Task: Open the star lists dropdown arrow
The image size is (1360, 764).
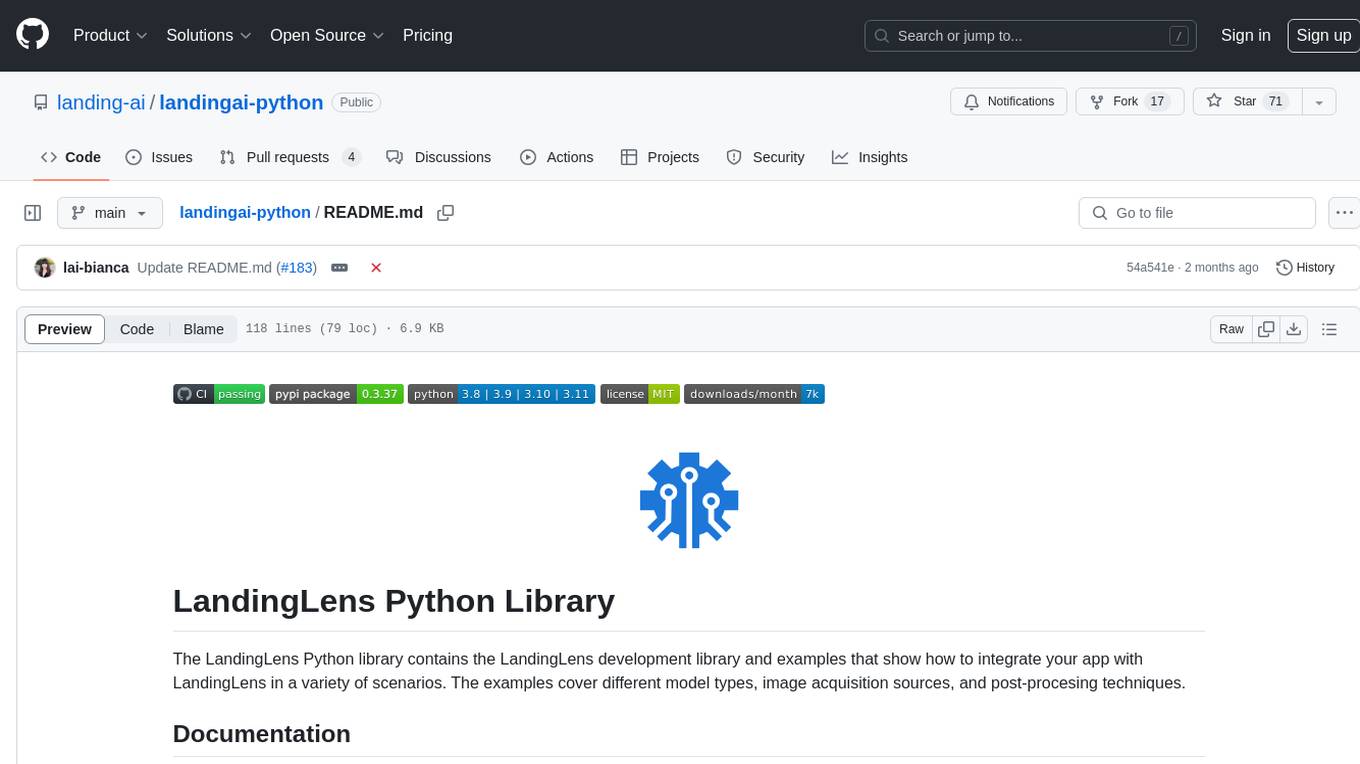Action: click(1319, 102)
